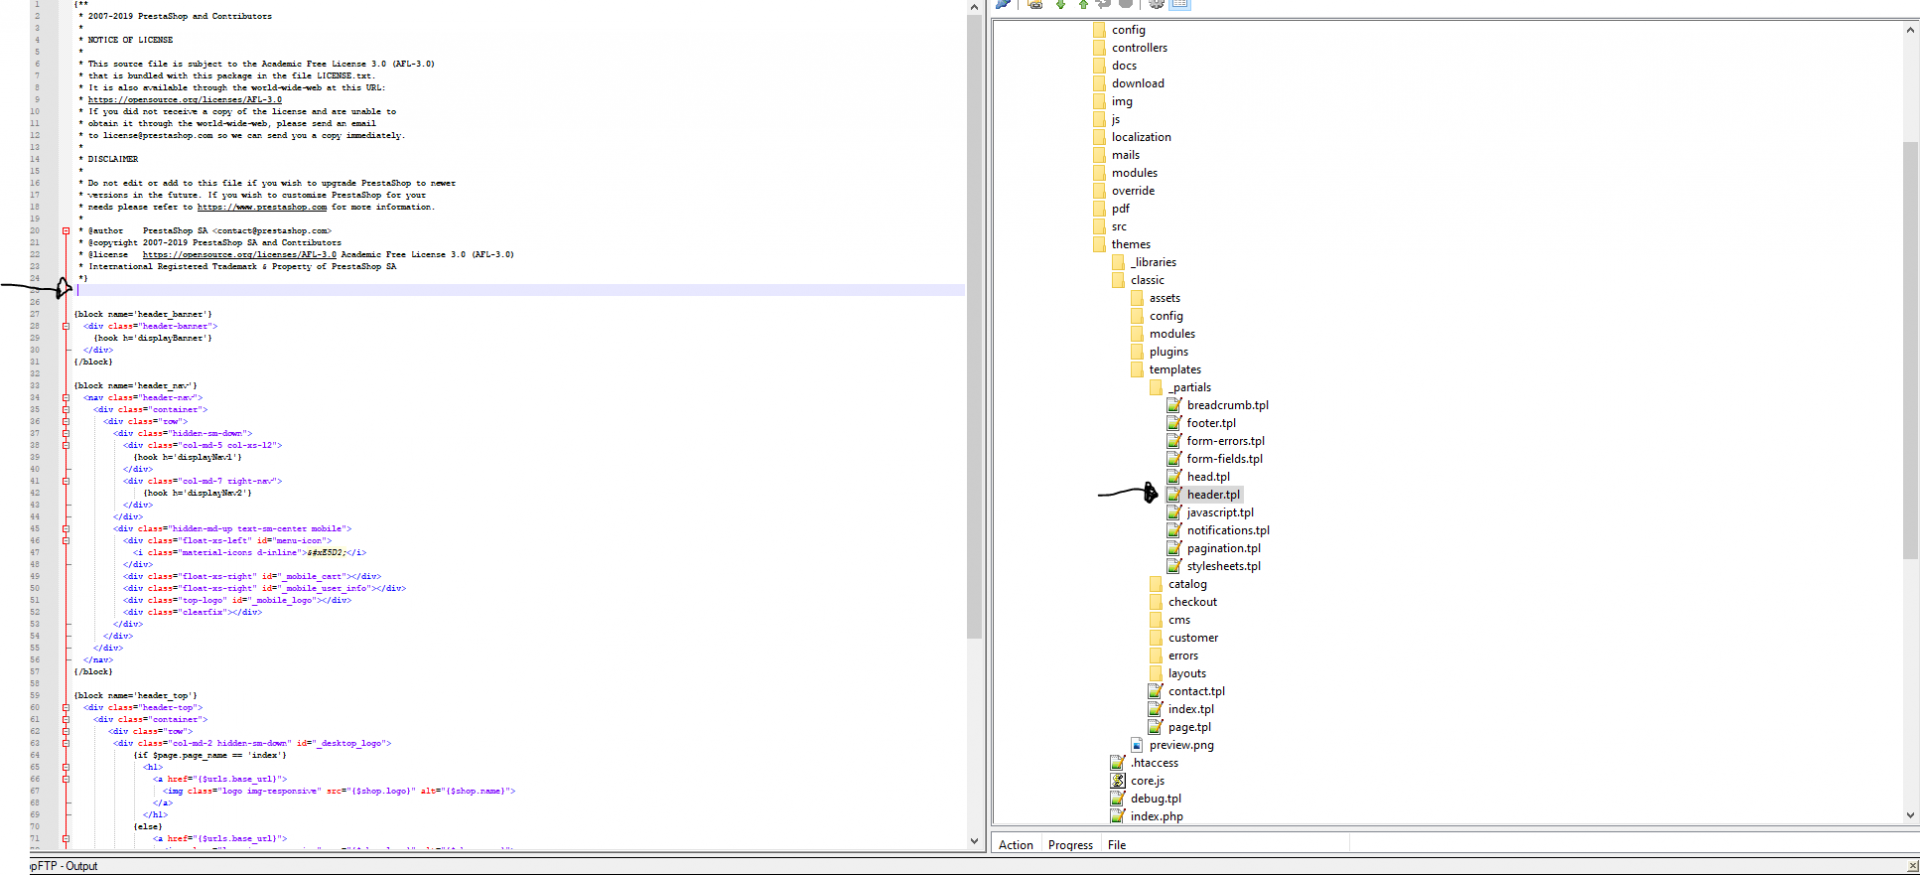Viewport: 1920px width, 875px height.
Task: Select page.tpl in the file tree
Action: coord(1189,727)
